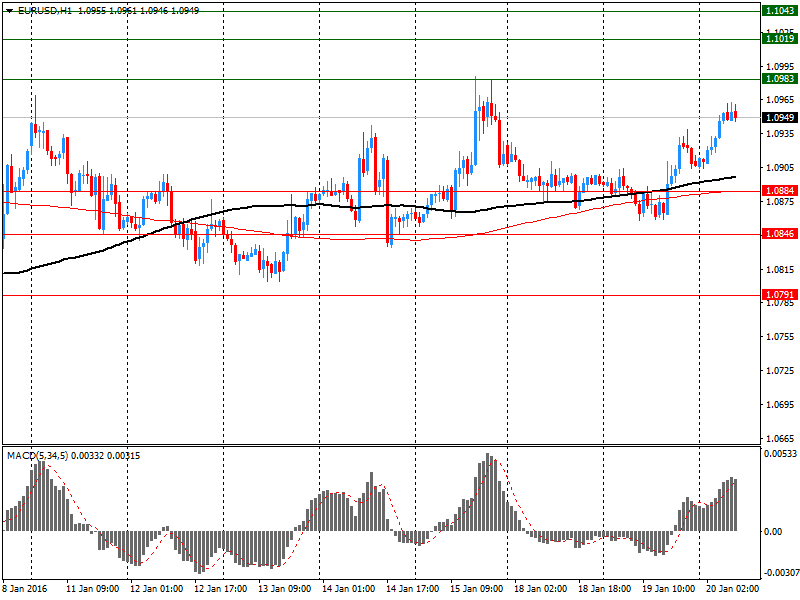Click the 14 Jan 01:00 time label
800x600 pixels.
[x=348, y=589]
